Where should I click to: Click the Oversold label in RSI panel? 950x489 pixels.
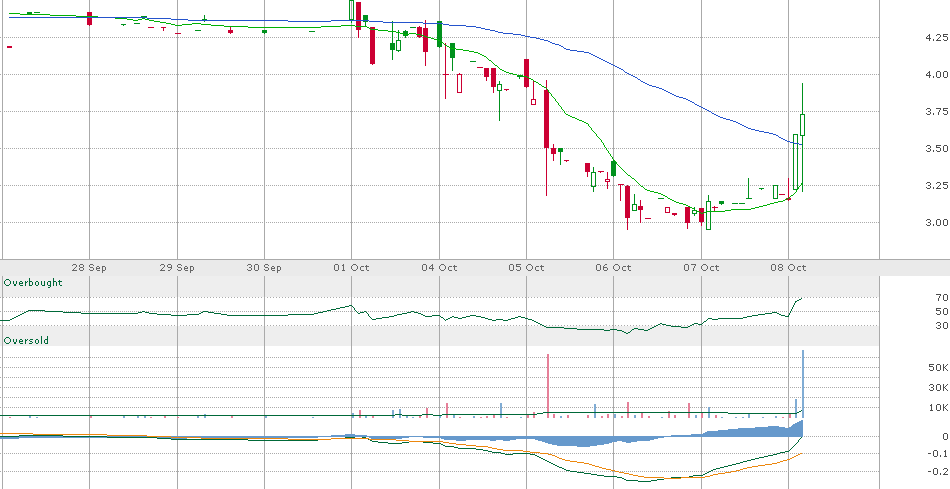point(26,341)
